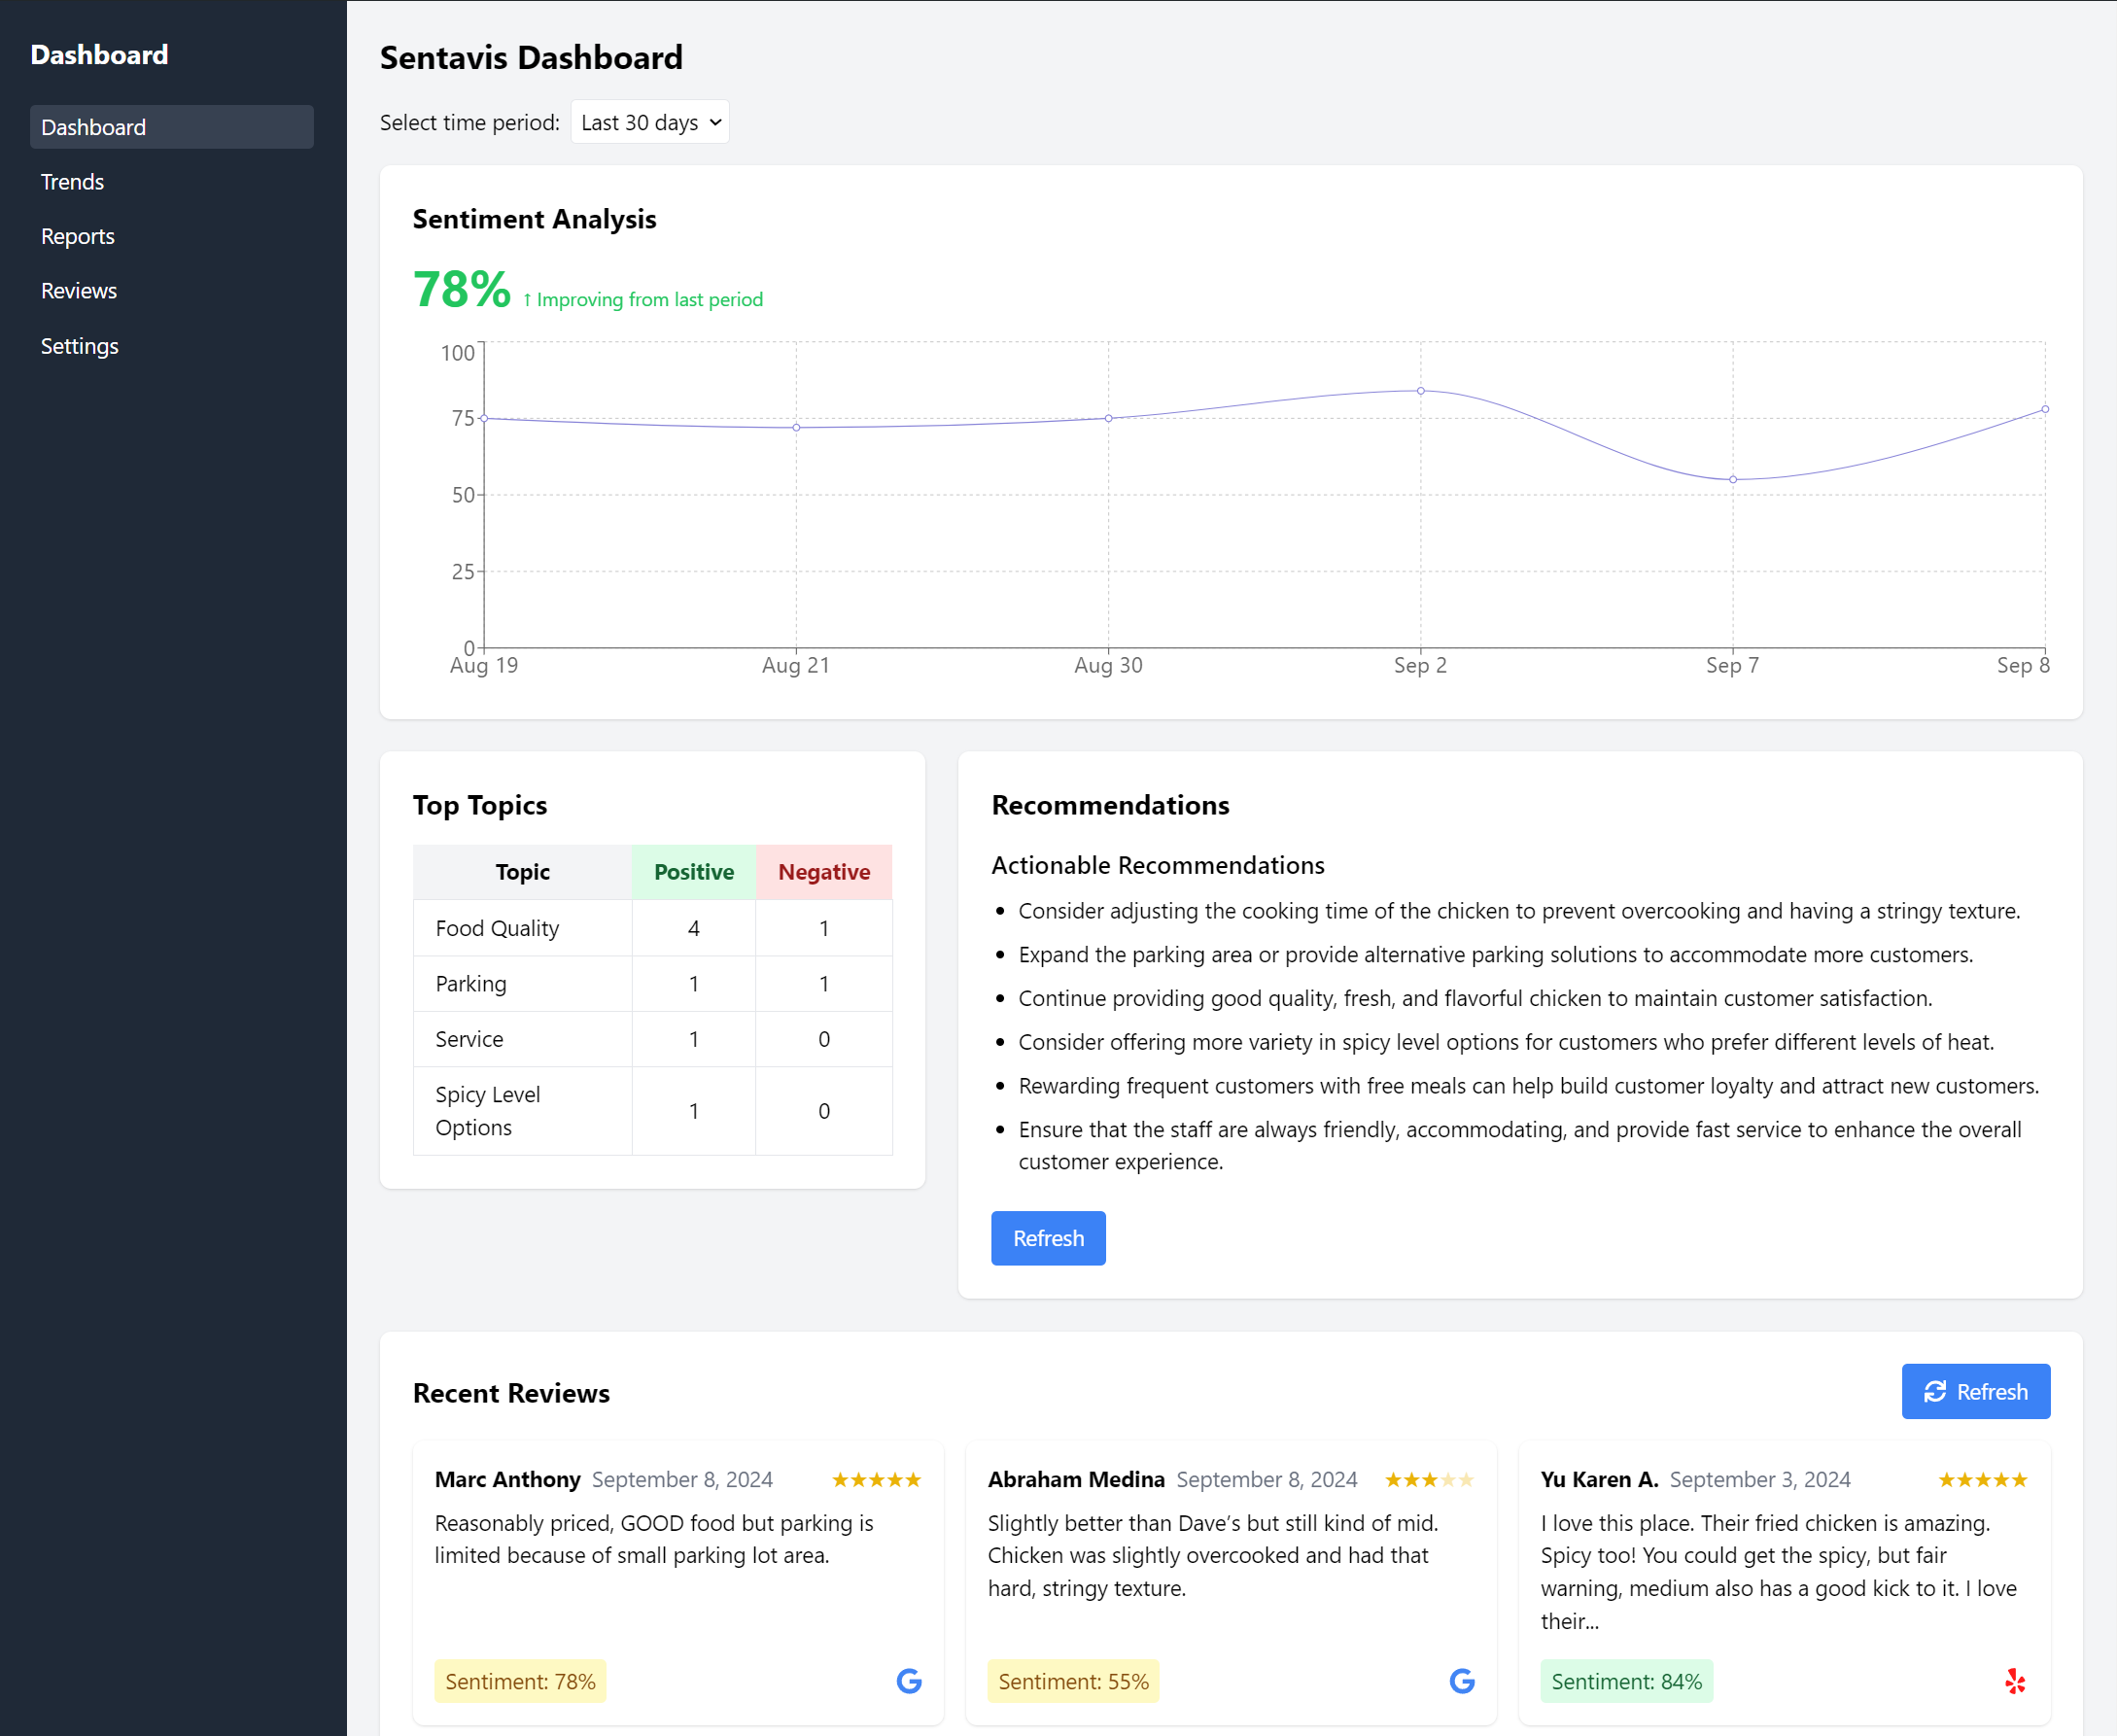Select the Food Quality row in Top Topics
Viewport: 2117px width, 1736px height.
coord(651,927)
